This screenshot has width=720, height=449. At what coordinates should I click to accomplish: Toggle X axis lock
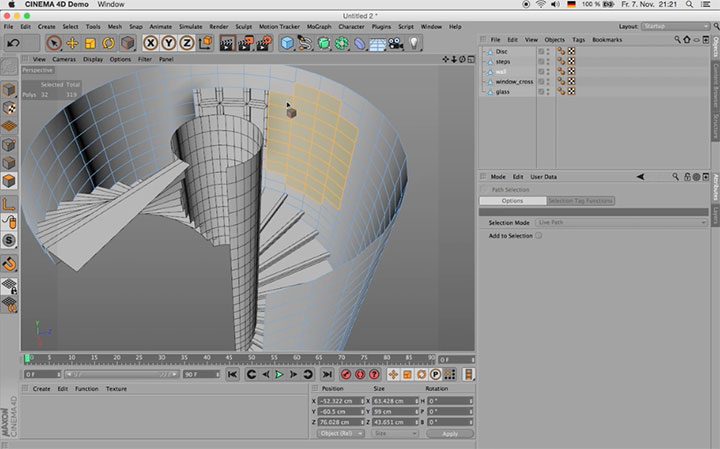point(151,43)
